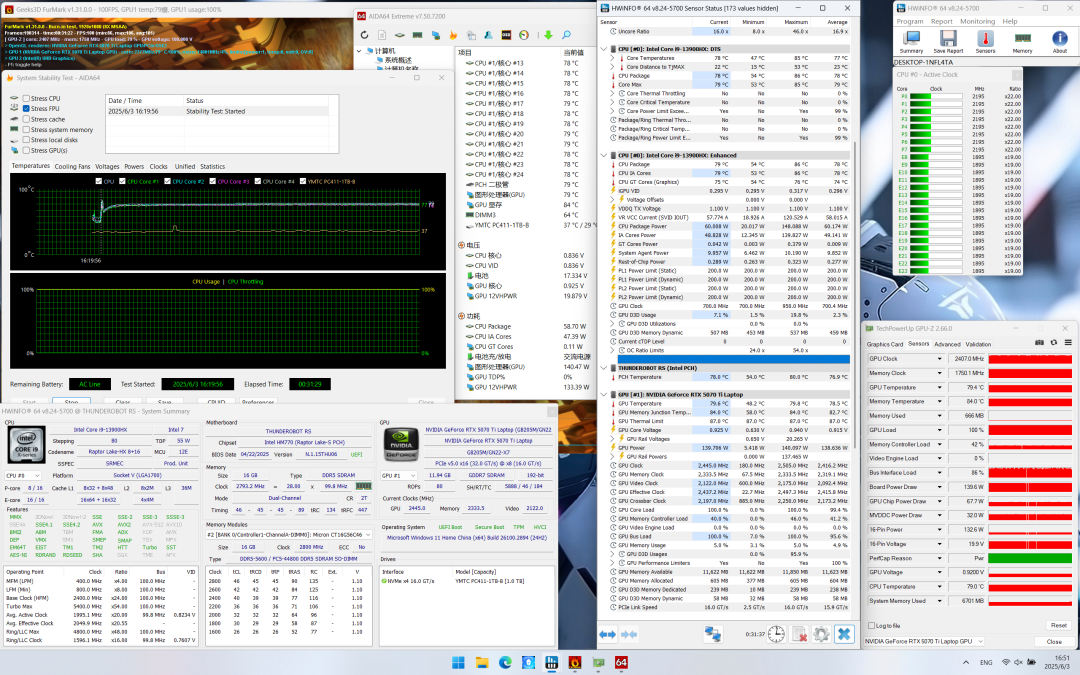Viewport: 1080px width, 675px height.
Task: Open HWiNFO sensor settings gear icon
Action: point(821,634)
